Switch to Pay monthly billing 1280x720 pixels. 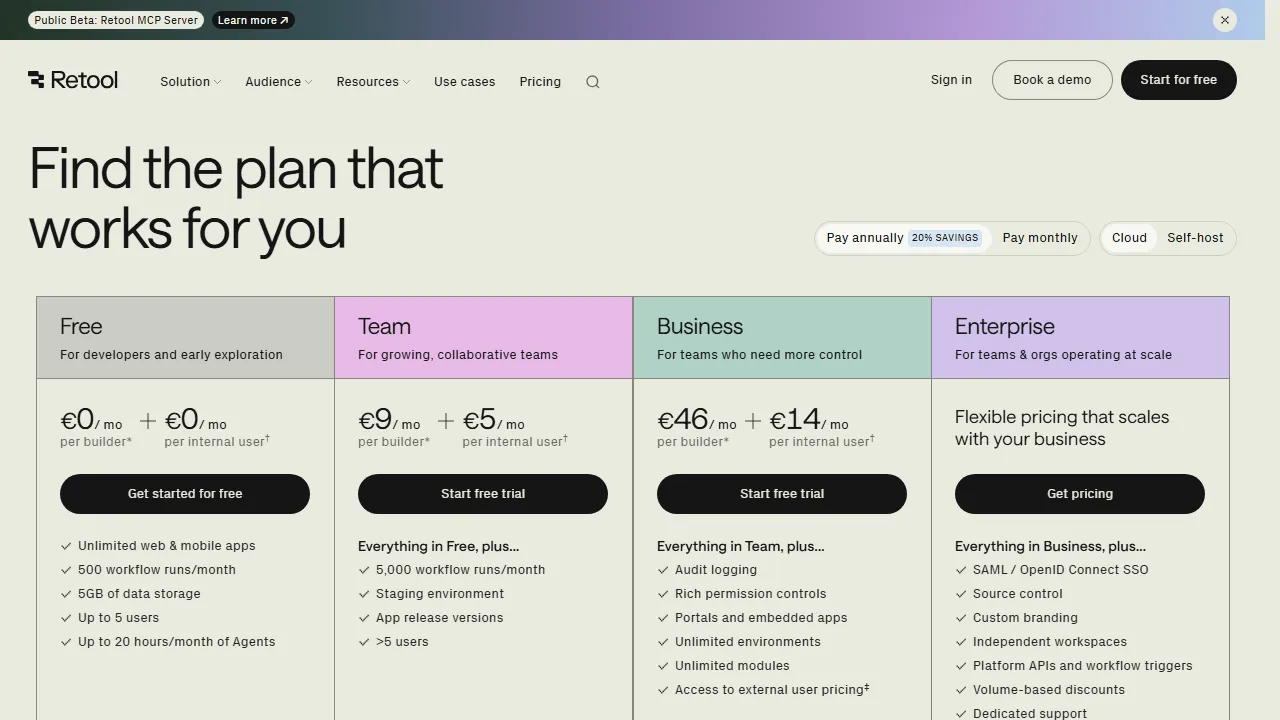coord(1040,238)
